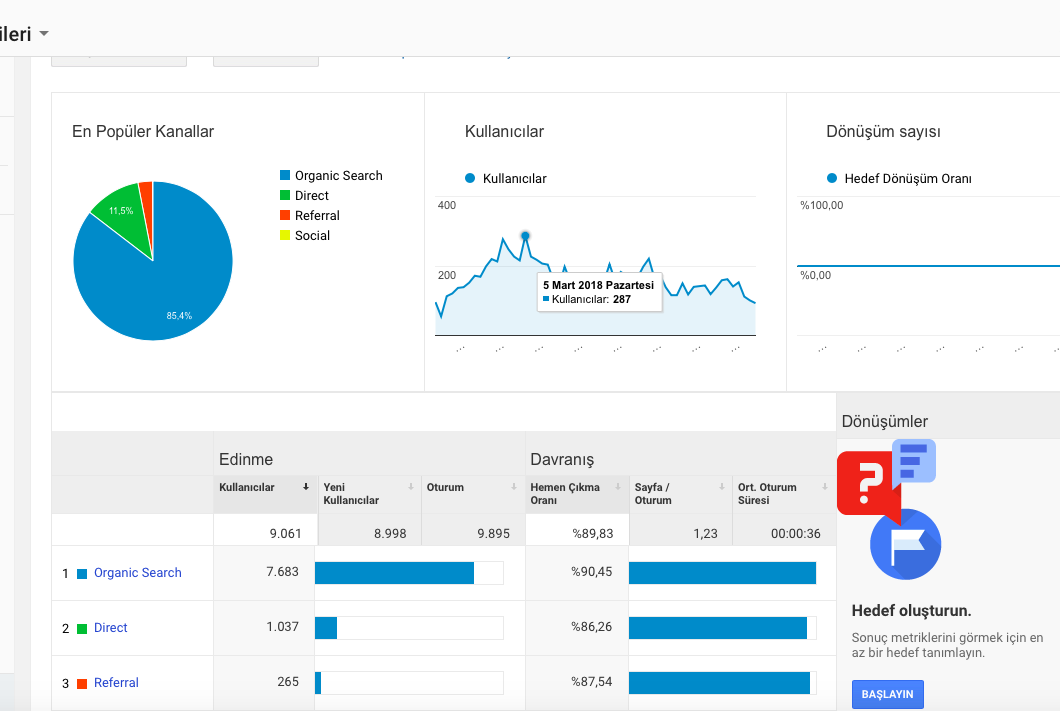Viewport: 1060px width, 711px height.
Task: Click the Direct legend entry
Action: coord(304,195)
